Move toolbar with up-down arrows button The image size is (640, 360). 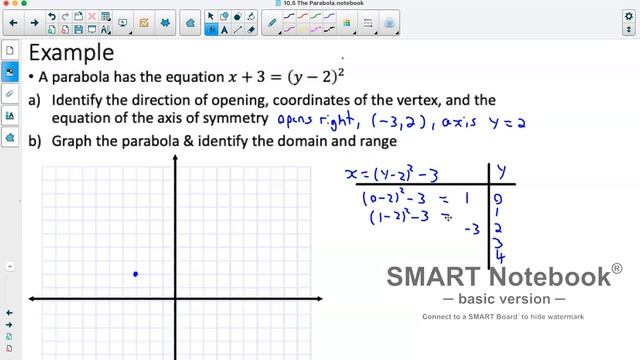(x=629, y=29)
